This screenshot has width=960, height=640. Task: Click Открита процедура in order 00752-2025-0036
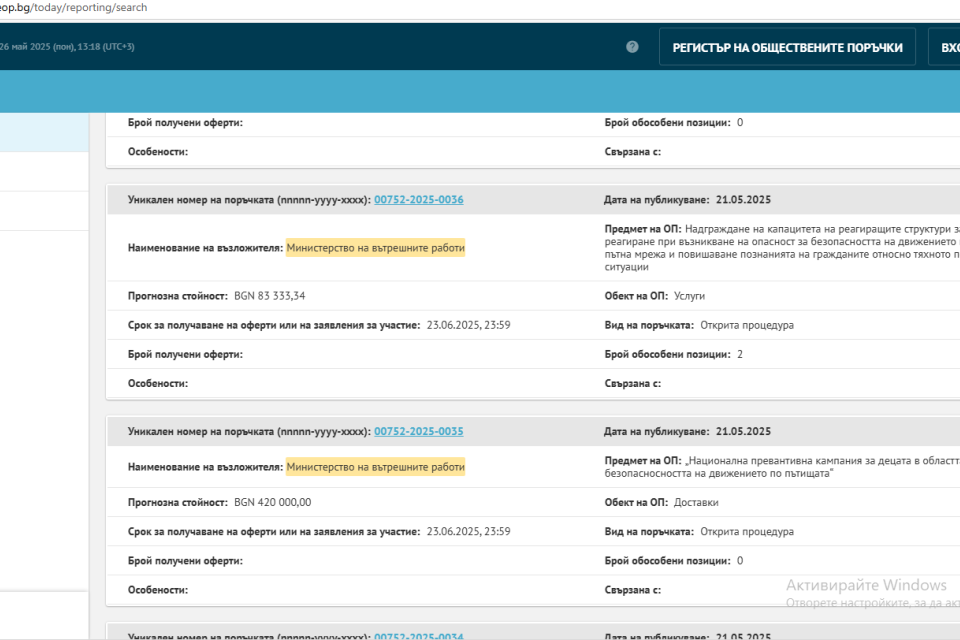(747, 325)
